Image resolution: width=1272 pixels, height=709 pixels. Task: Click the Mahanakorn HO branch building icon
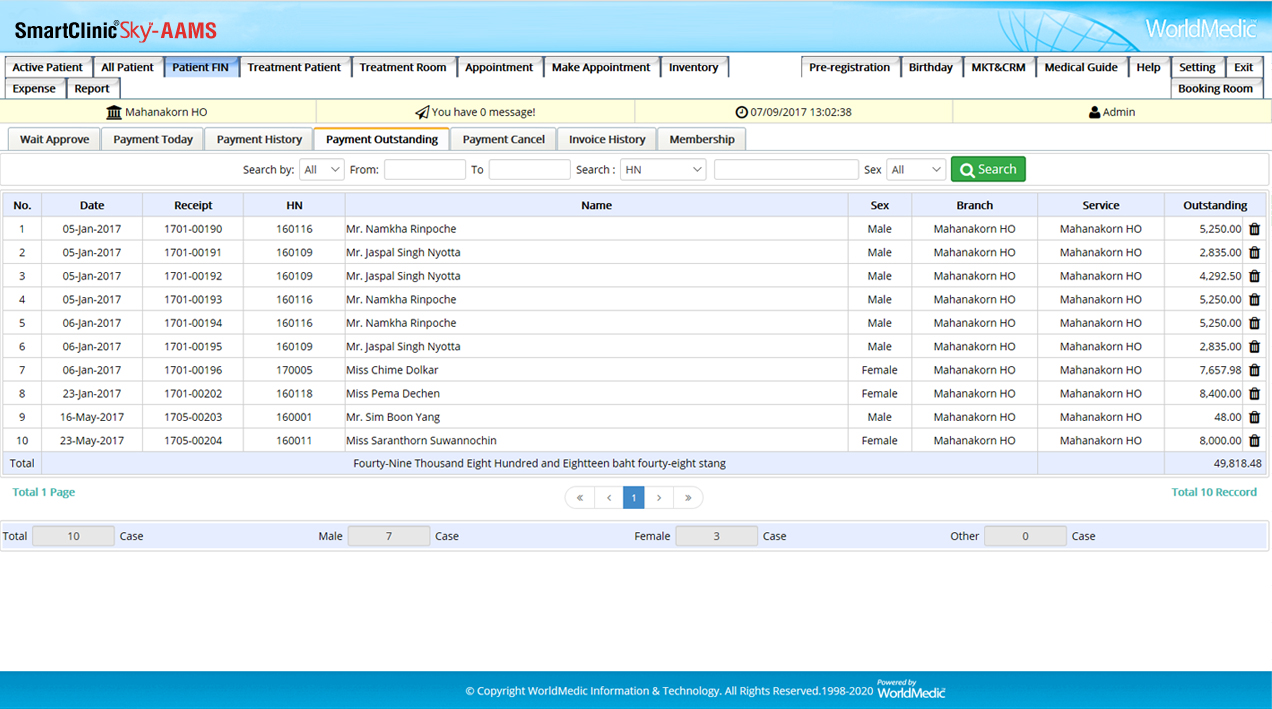pos(114,112)
